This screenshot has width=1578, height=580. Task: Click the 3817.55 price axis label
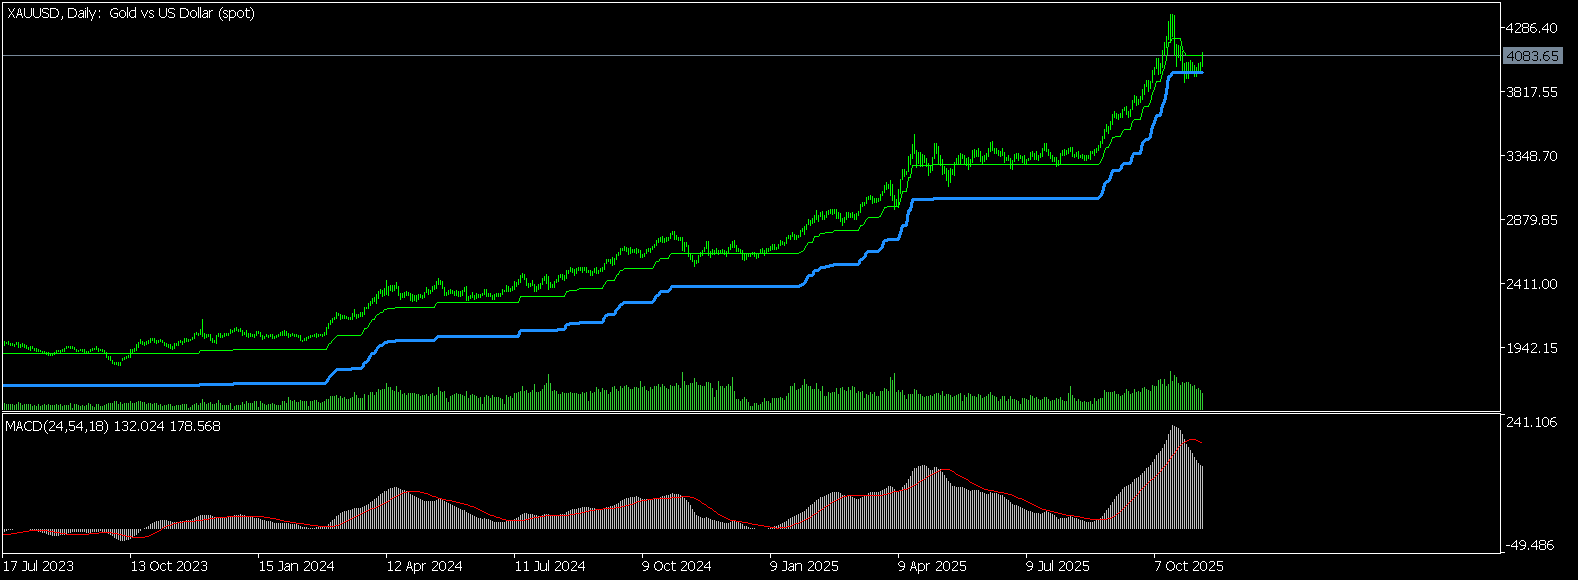pos(1532,92)
